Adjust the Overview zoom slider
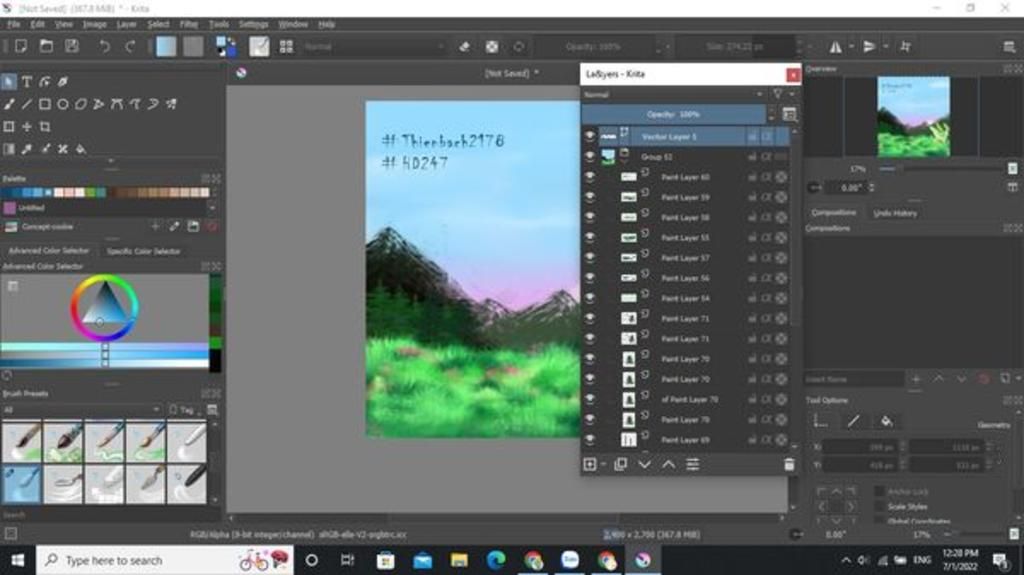 click(x=944, y=169)
